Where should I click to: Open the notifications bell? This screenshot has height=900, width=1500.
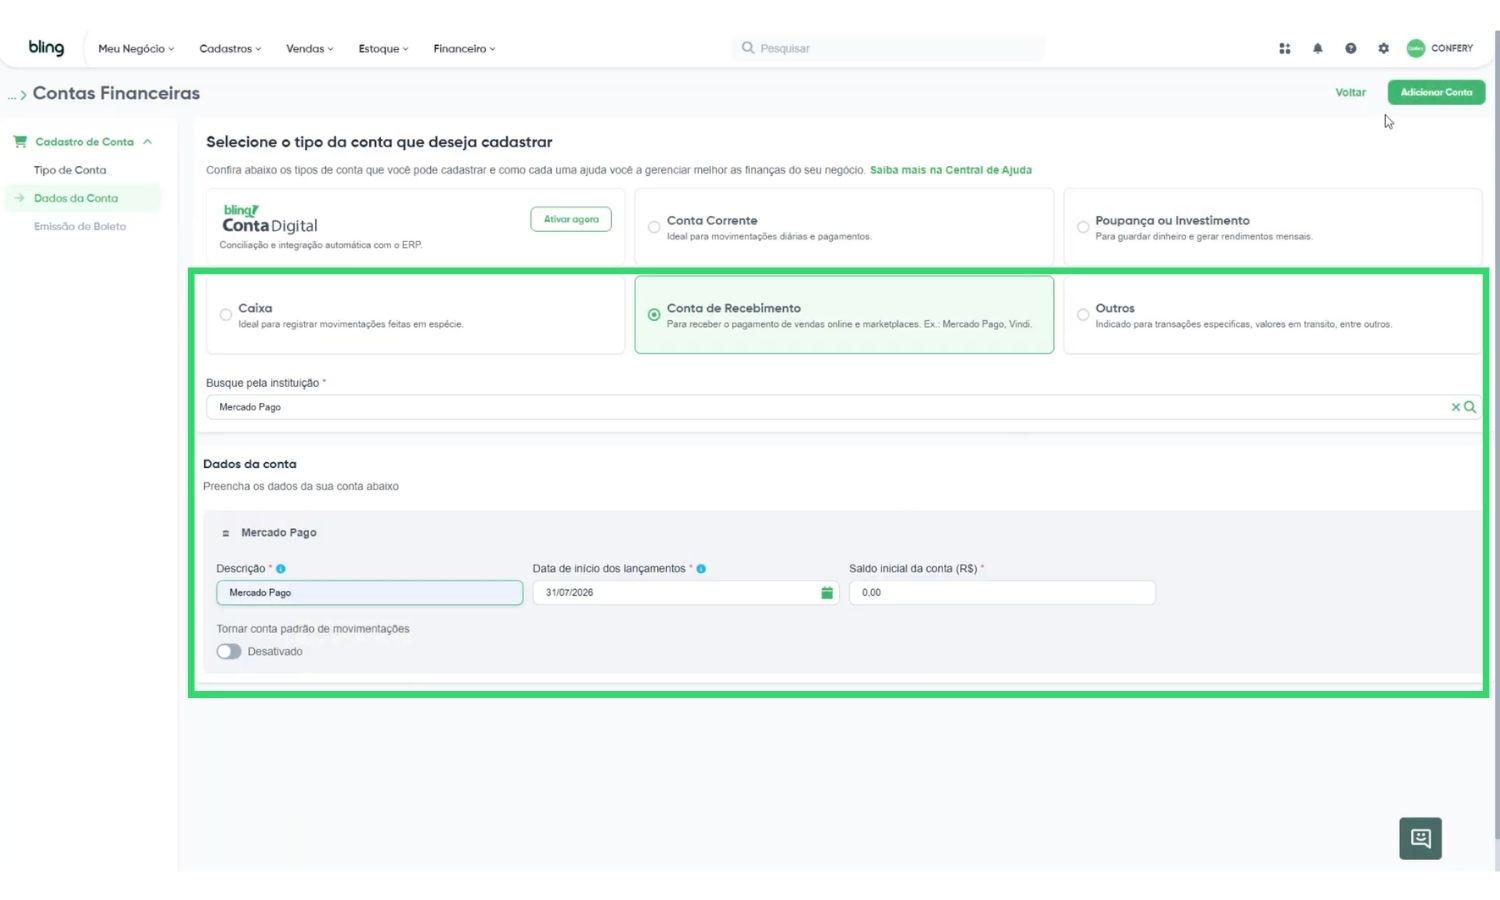(x=1318, y=48)
